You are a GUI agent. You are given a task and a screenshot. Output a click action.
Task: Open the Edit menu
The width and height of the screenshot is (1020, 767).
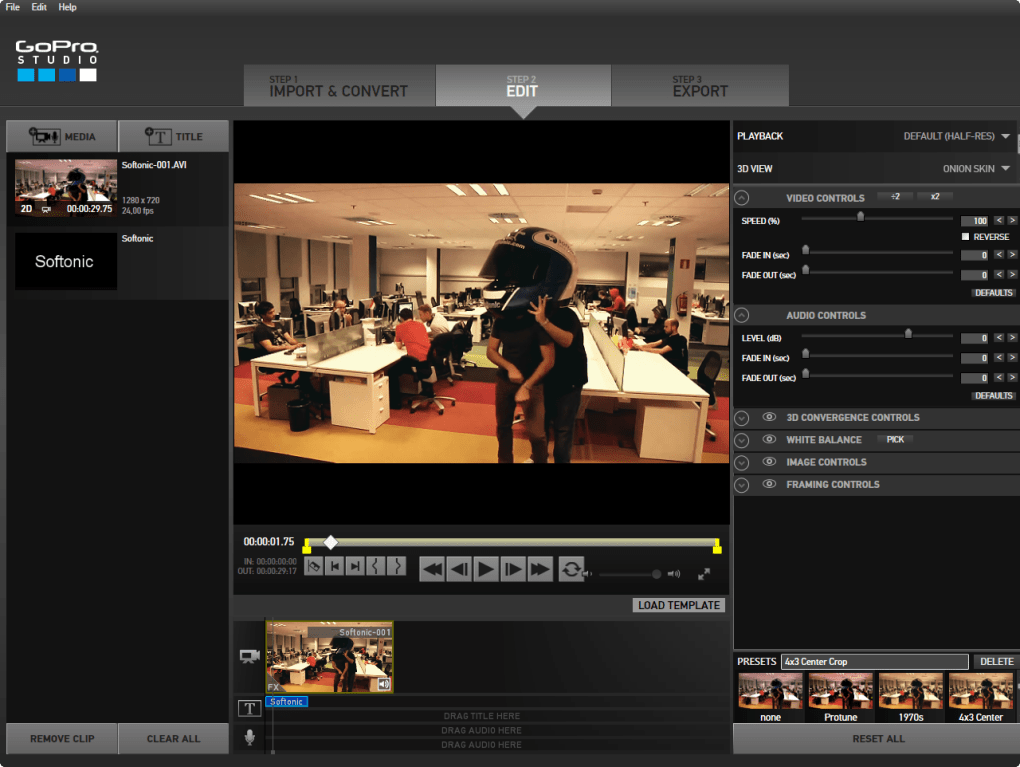pyautogui.click(x=39, y=7)
